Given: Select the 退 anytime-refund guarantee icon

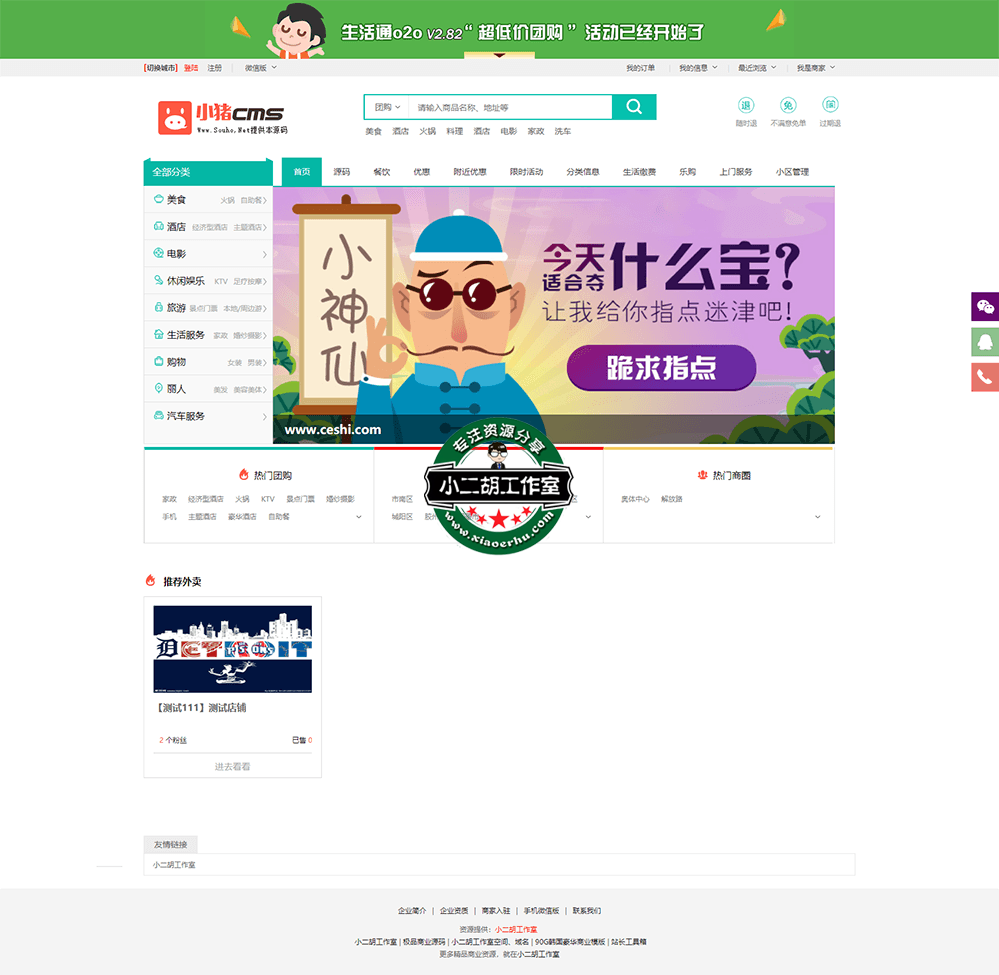Looking at the screenshot, I should tap(744, 102).
